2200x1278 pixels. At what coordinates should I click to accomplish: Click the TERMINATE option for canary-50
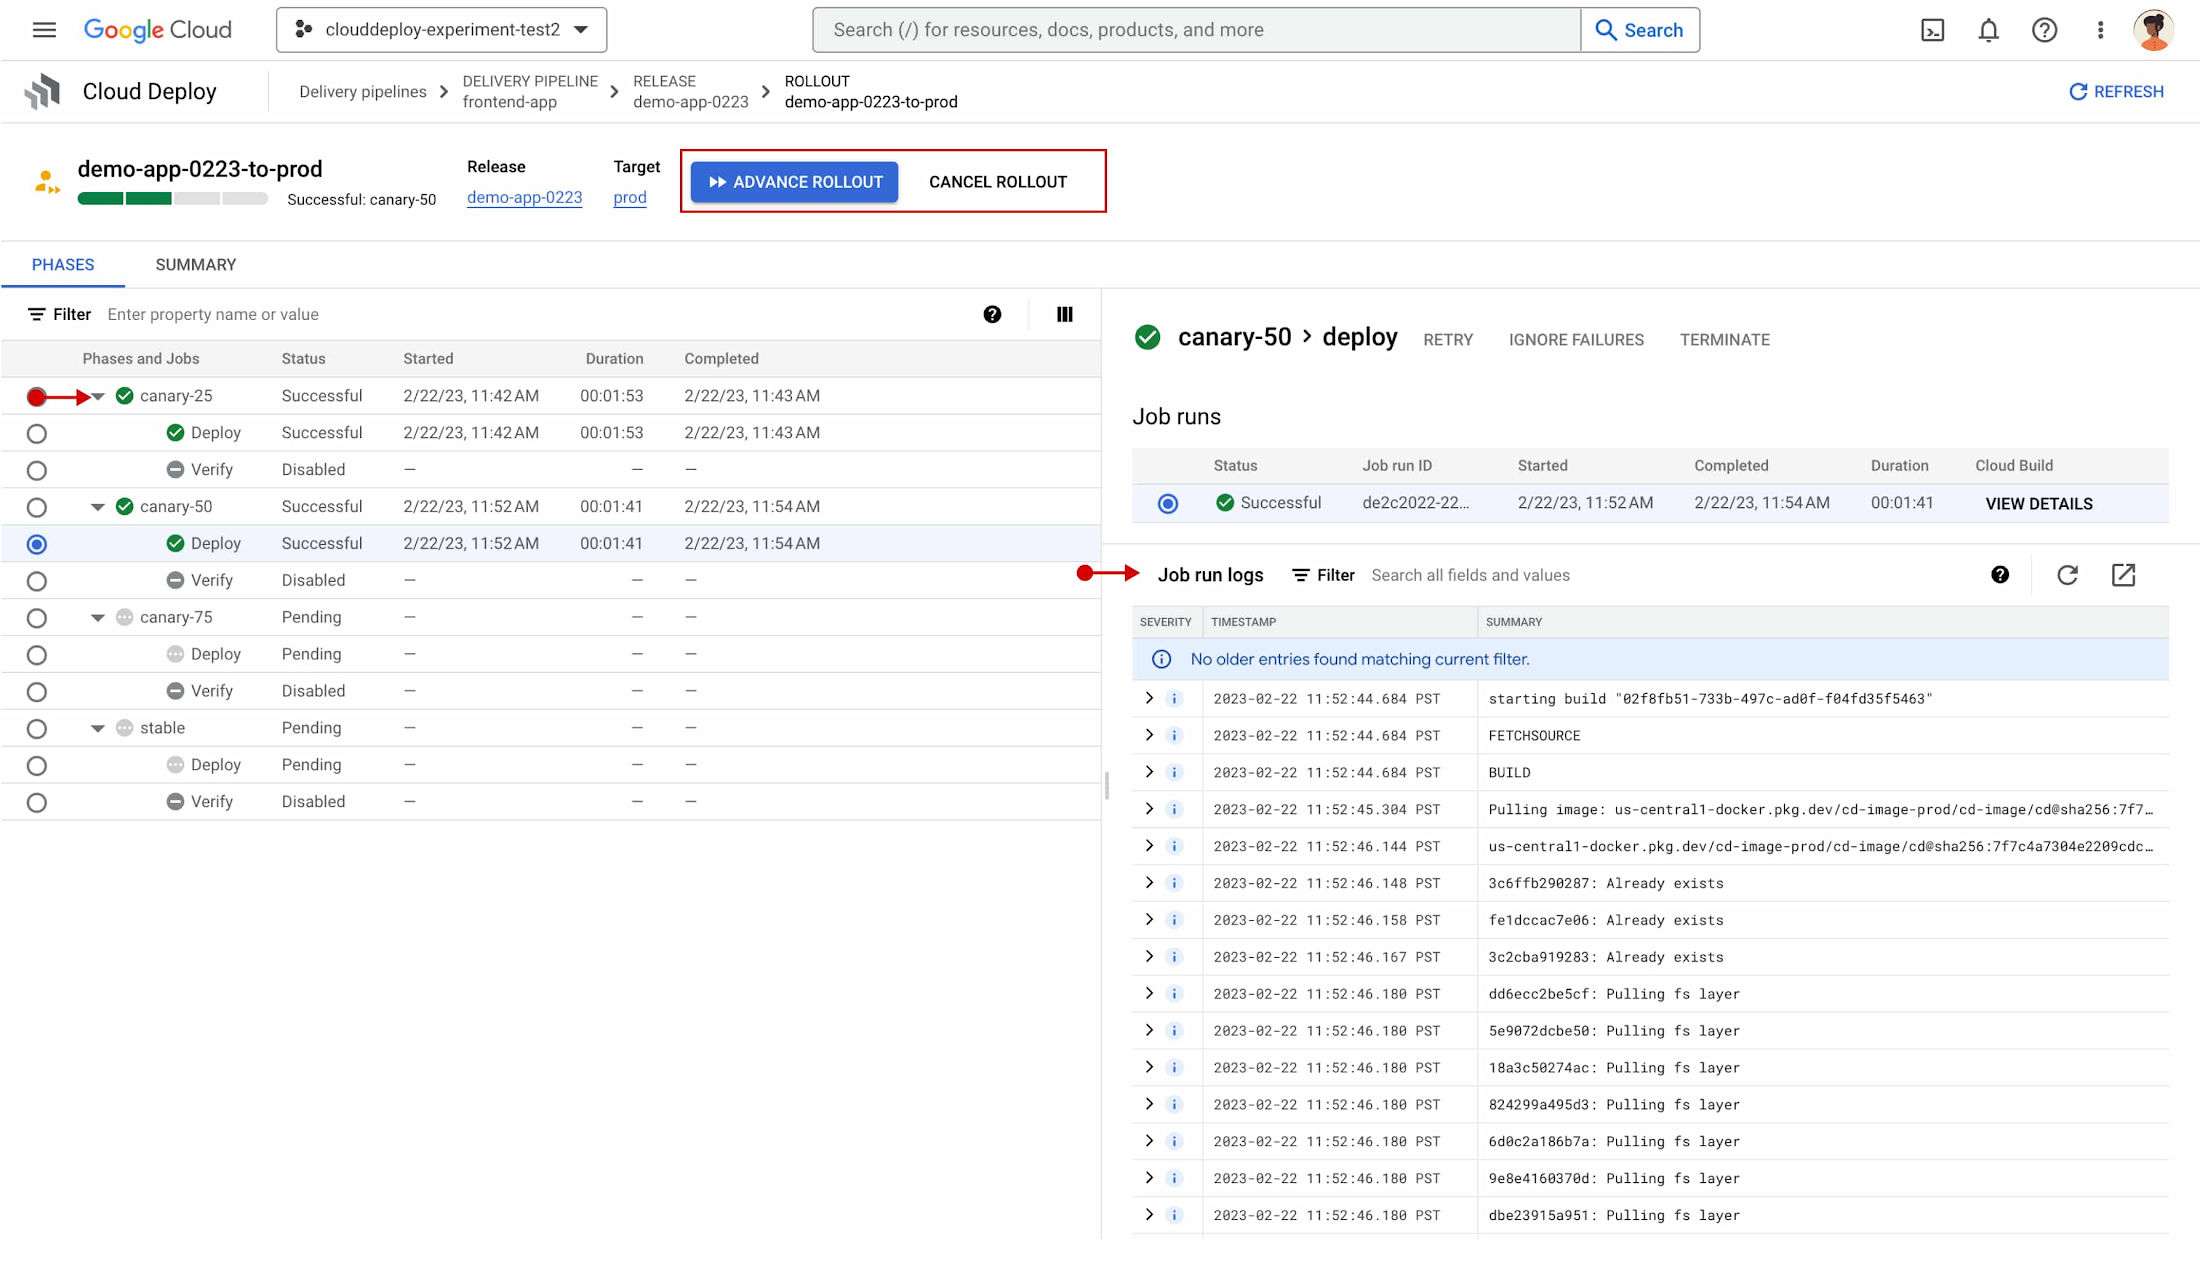[x=1724, y=339]
